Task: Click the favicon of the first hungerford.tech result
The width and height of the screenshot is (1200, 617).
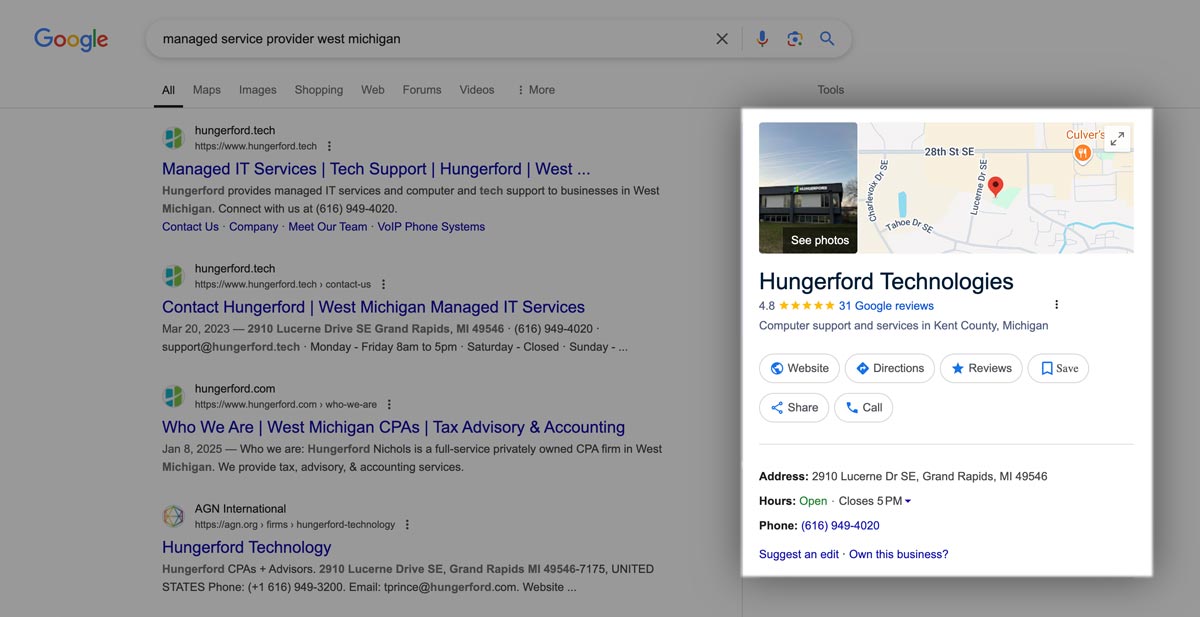Action: pos(174,138)
